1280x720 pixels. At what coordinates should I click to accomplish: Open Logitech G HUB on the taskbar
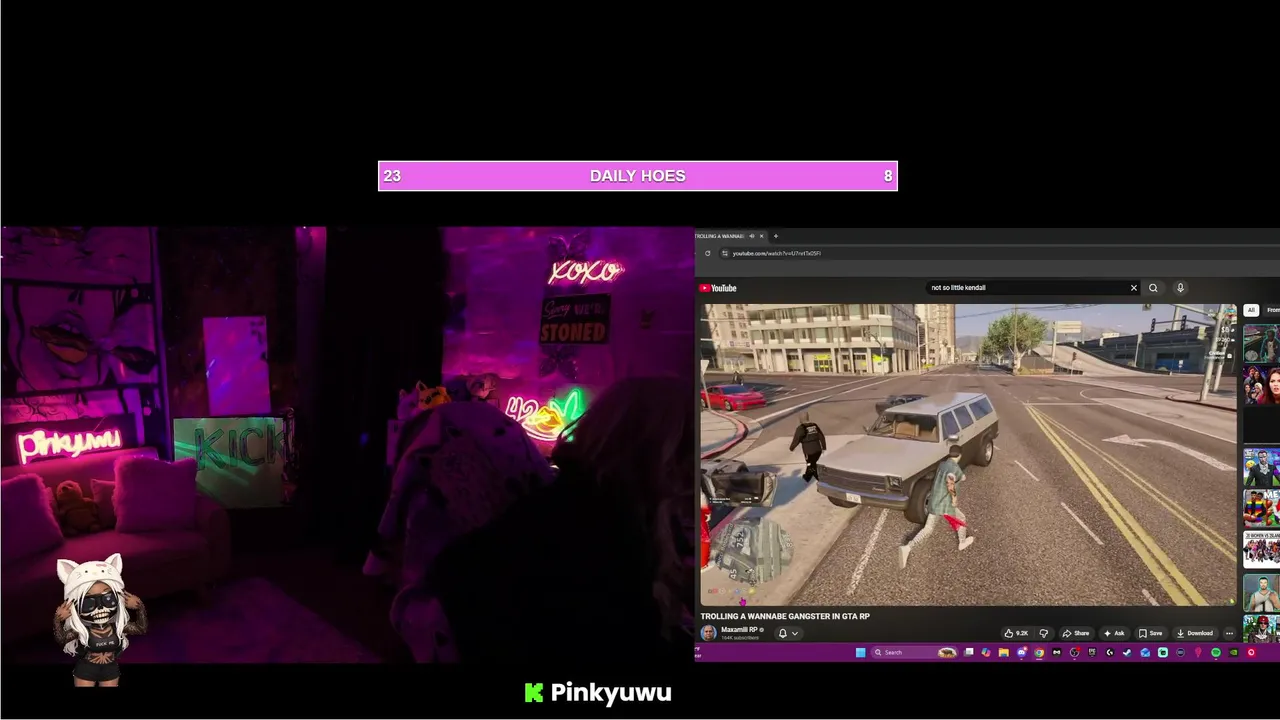(1110, 652)
